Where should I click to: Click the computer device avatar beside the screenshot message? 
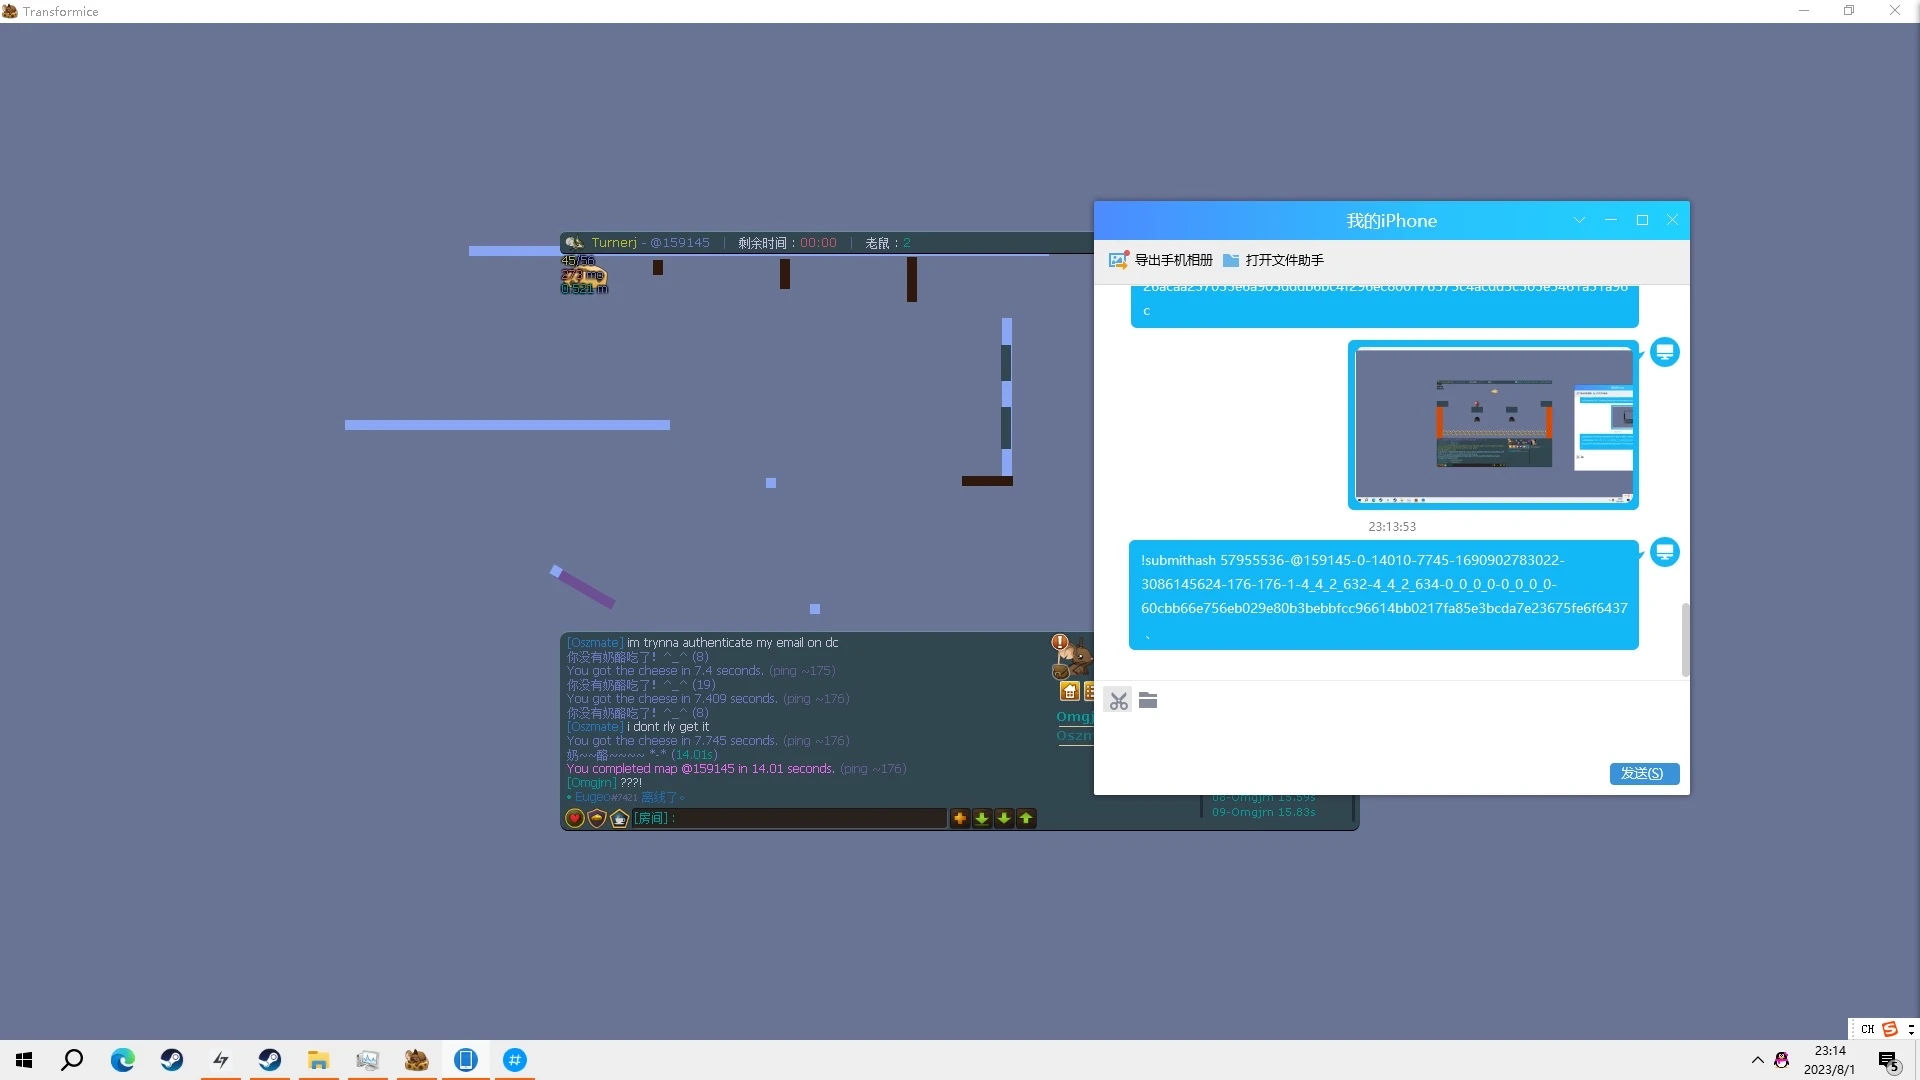[x=1665, y=352]
